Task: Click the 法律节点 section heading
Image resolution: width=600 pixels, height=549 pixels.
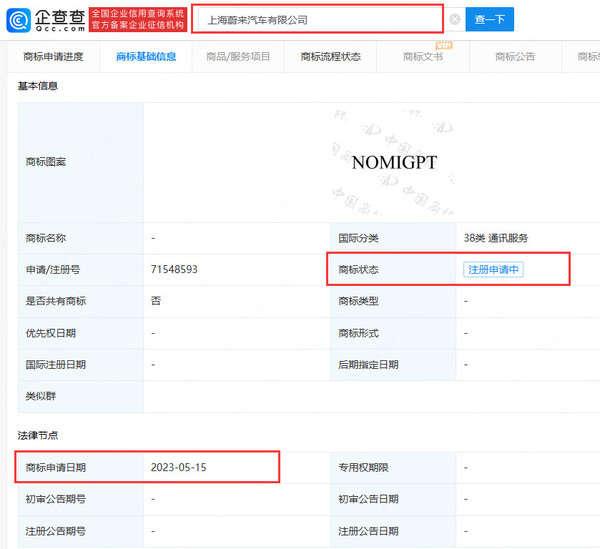Action: (38, 435)
